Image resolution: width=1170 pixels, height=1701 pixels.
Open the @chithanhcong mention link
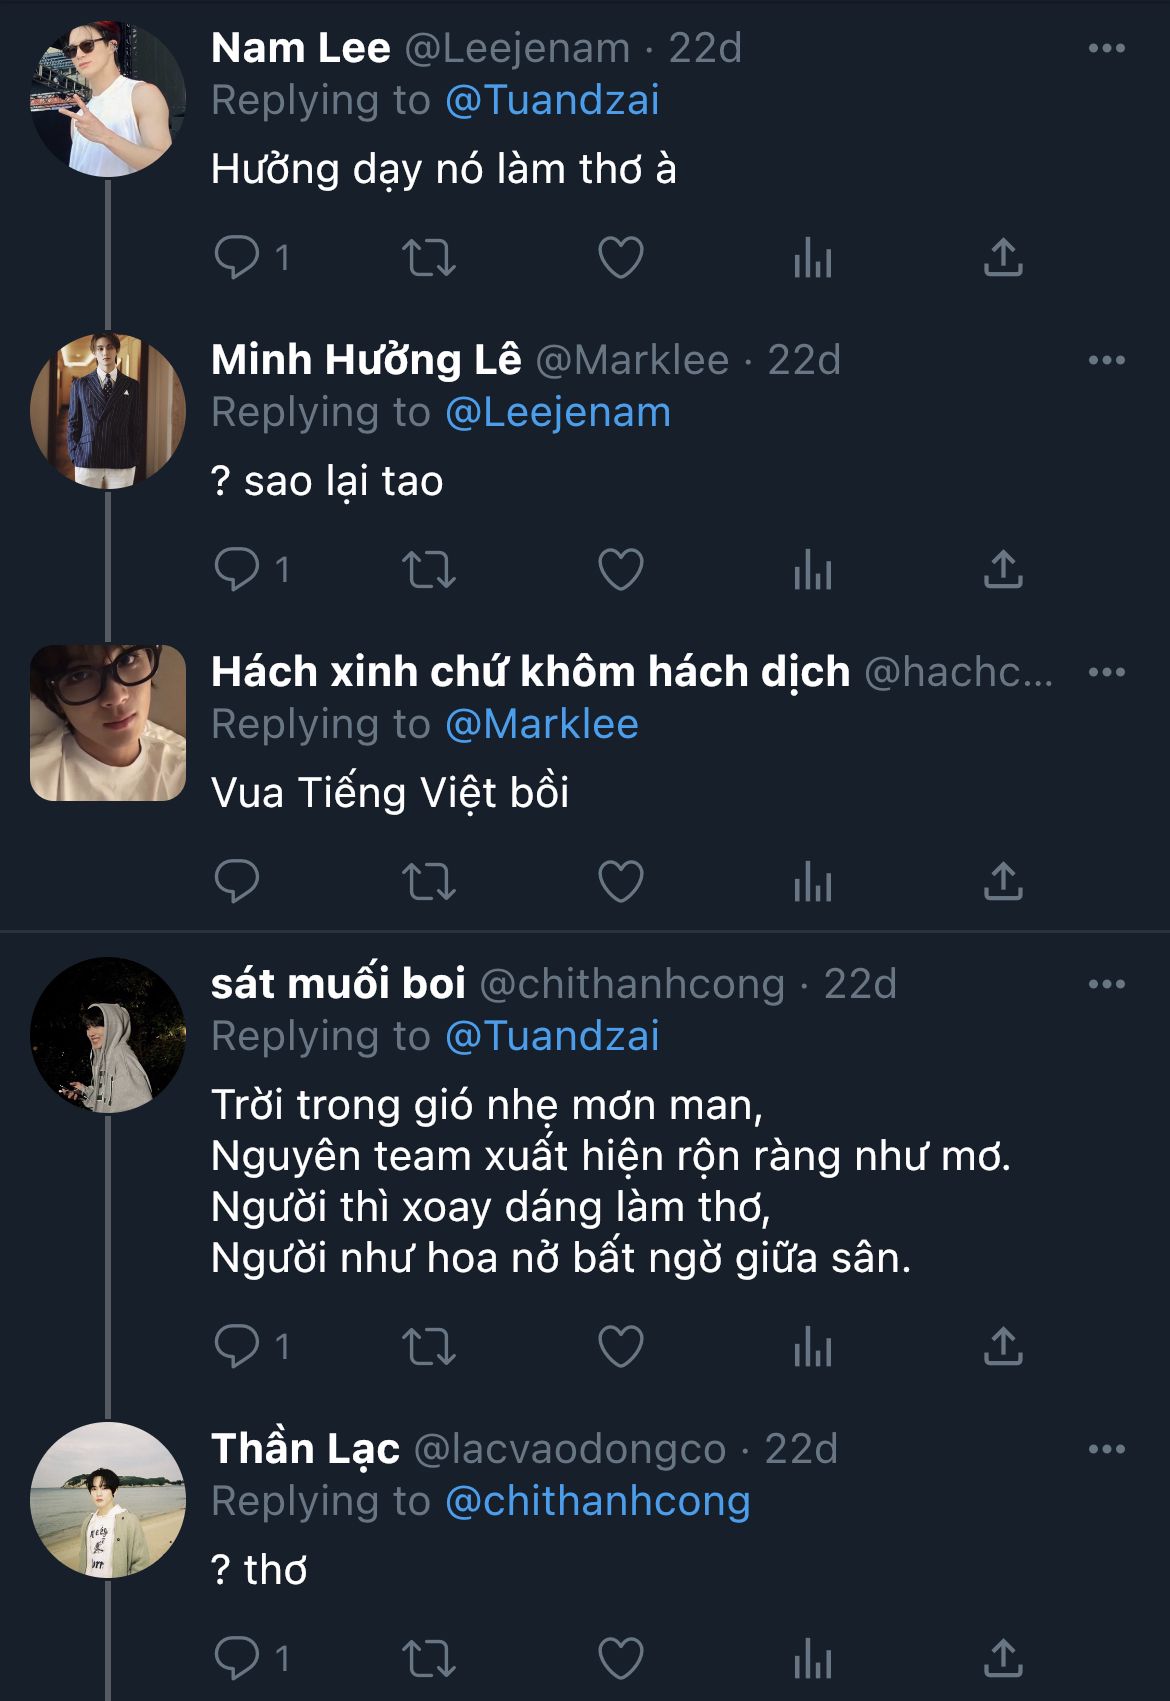click(x=597, y=1501)
